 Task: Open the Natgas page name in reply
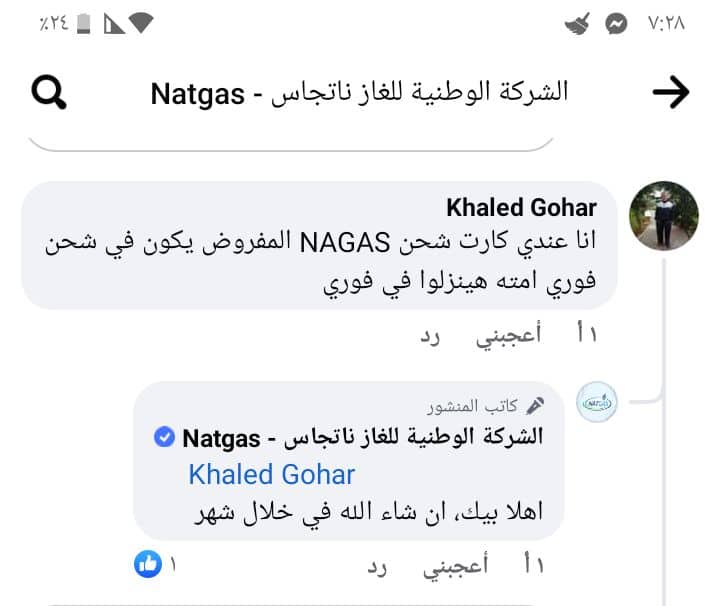pyautogui.click(x=362, y=437)
